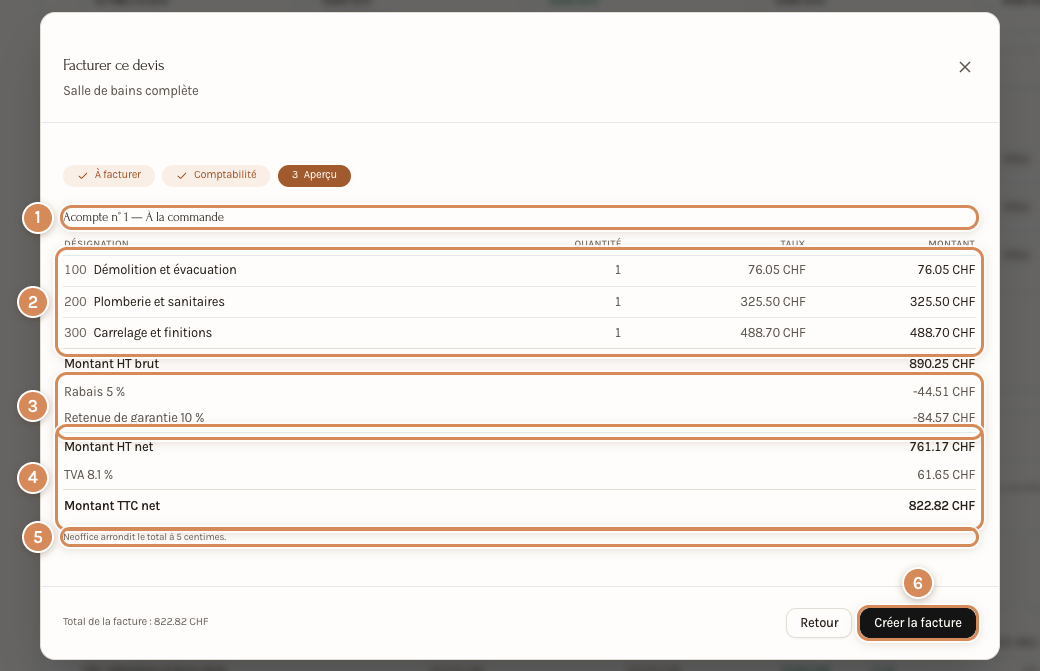
Task: Select the Démolition et évacuation row
Action: click(x=519, y=270)
